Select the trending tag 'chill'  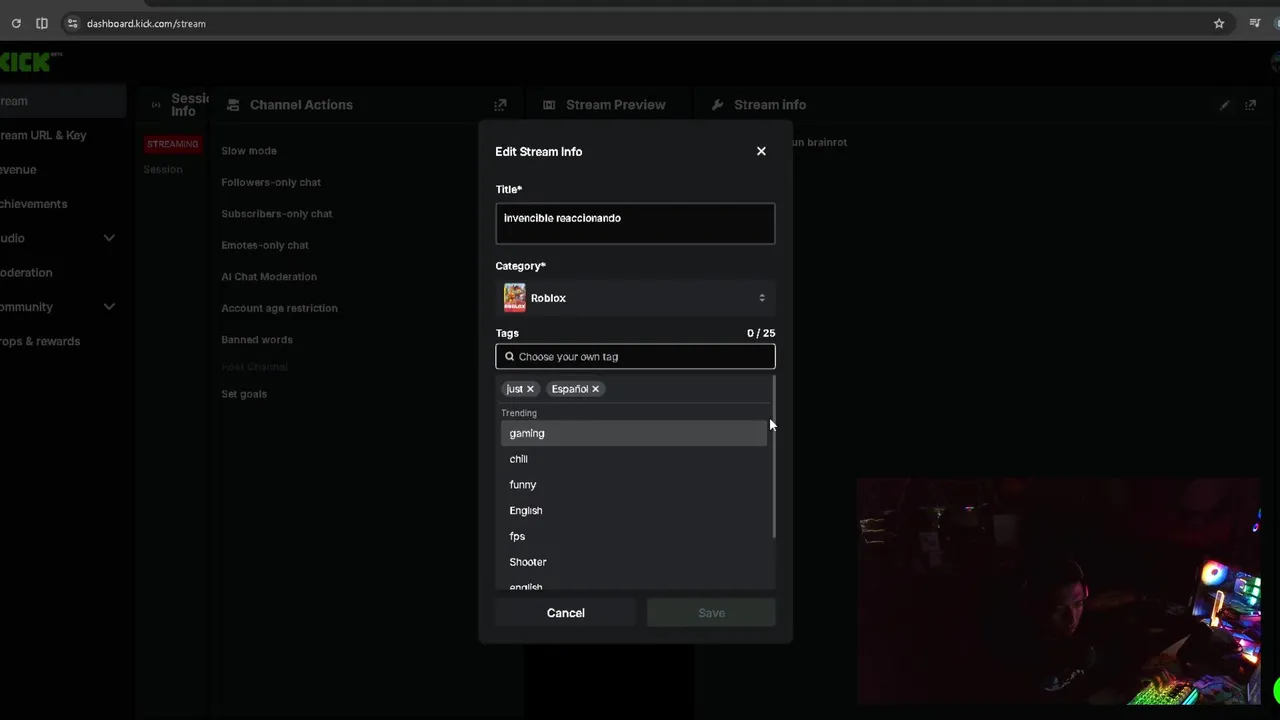pyautogui.click(x=634, y=459)
